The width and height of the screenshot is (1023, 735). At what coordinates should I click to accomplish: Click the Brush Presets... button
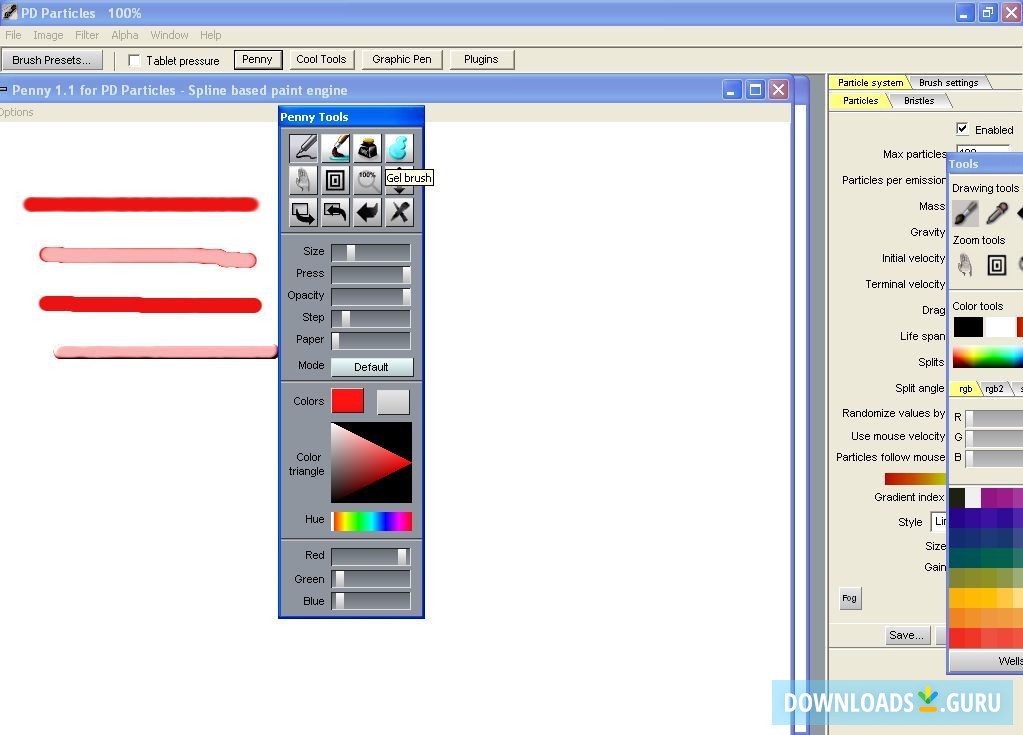pos(51,60)
